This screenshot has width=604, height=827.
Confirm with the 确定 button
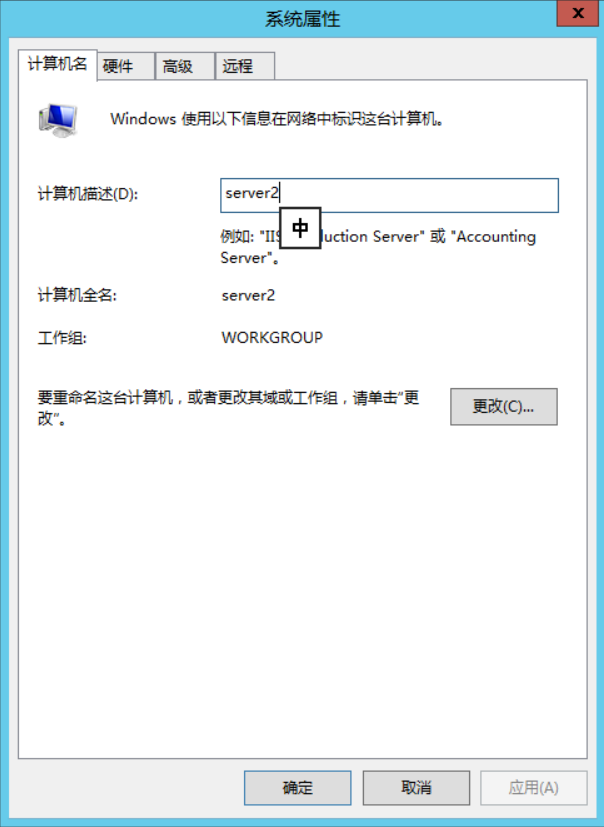pos(298,788)
